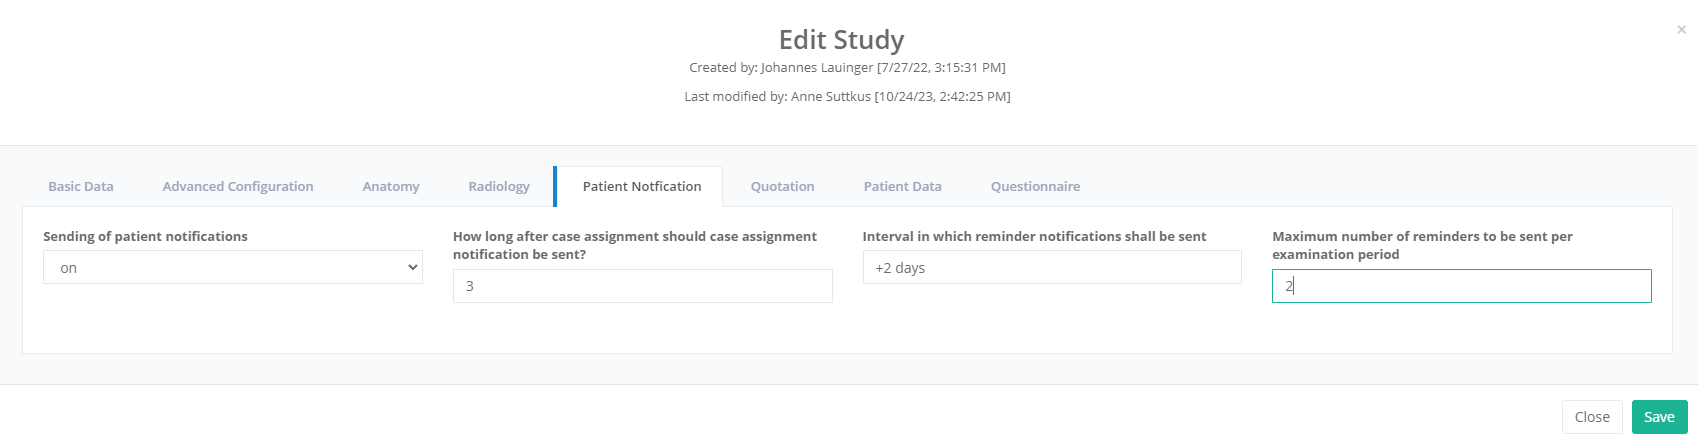
Task: Click the reminder interval field showing +2 days
Action: point(1052,268)
